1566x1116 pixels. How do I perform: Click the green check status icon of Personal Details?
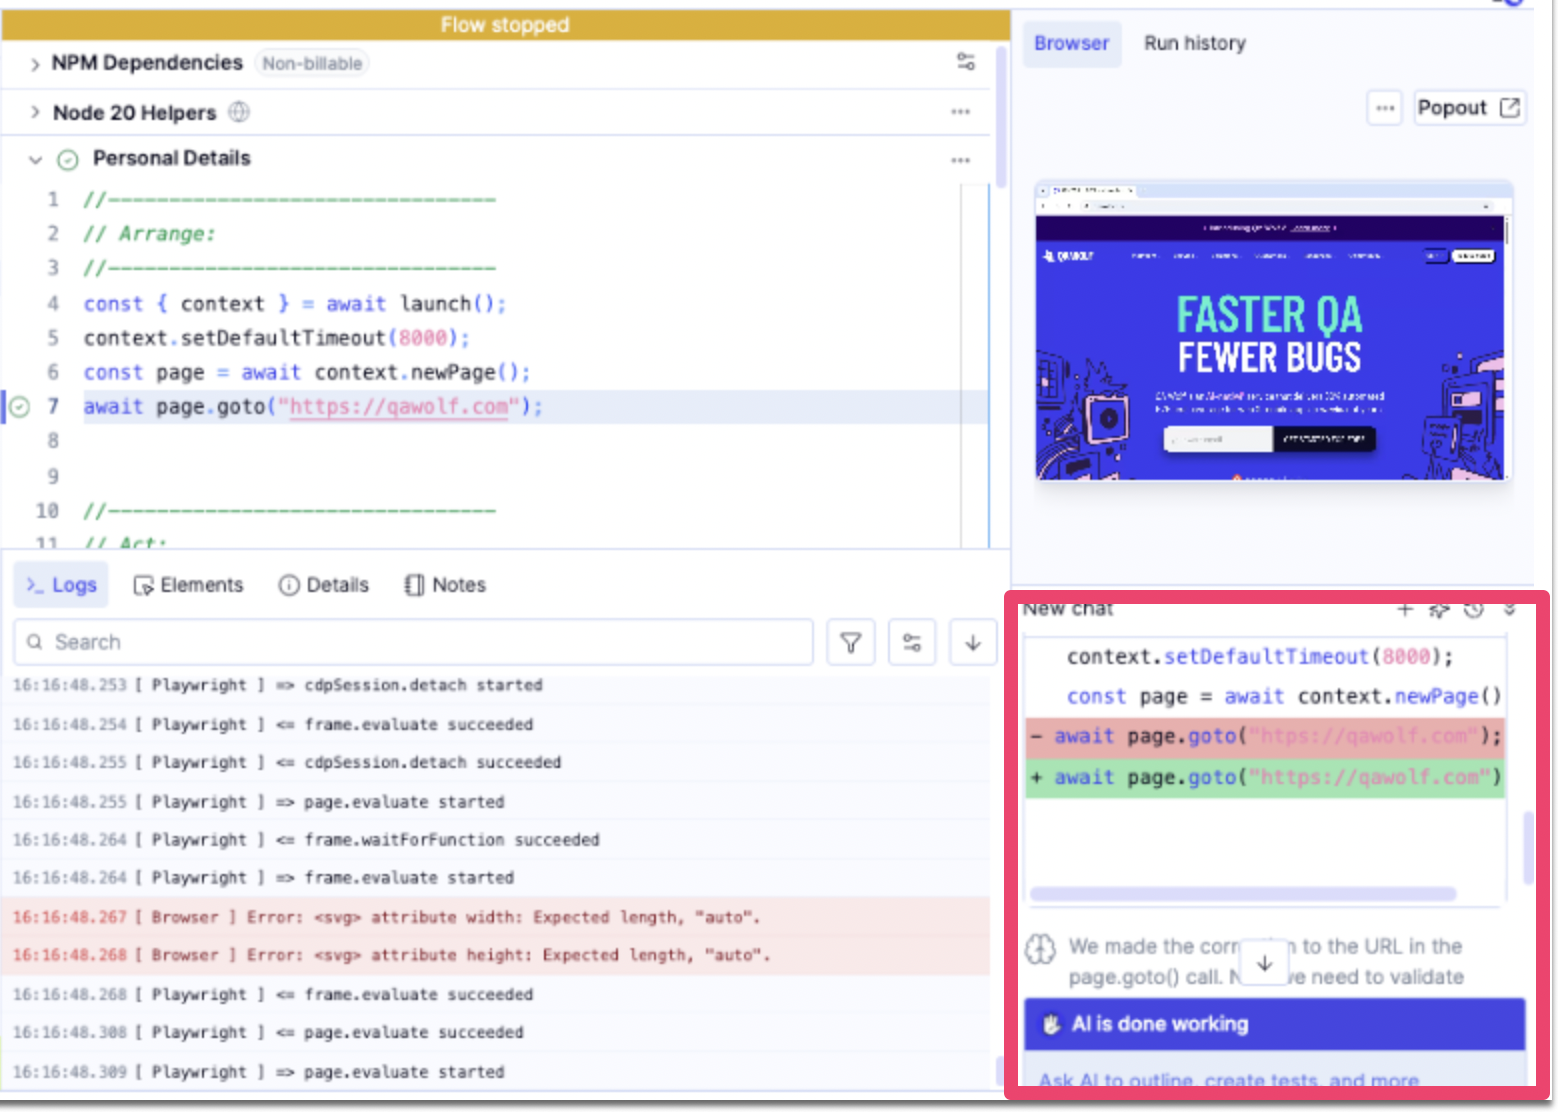coord(68,160)
